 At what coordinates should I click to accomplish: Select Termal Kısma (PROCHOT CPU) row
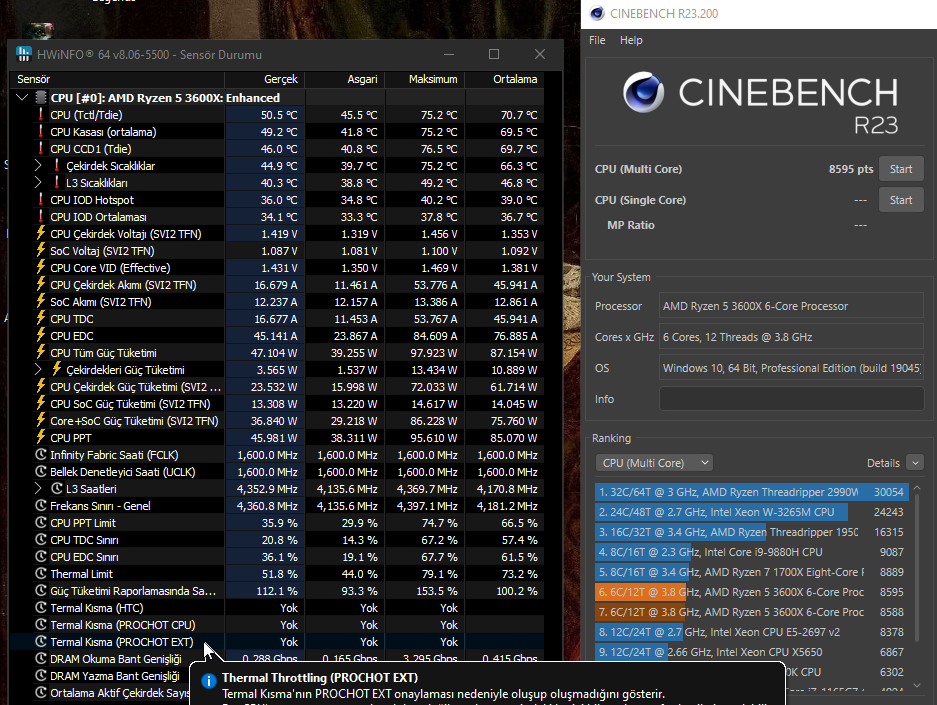click(x=277, y=624)
